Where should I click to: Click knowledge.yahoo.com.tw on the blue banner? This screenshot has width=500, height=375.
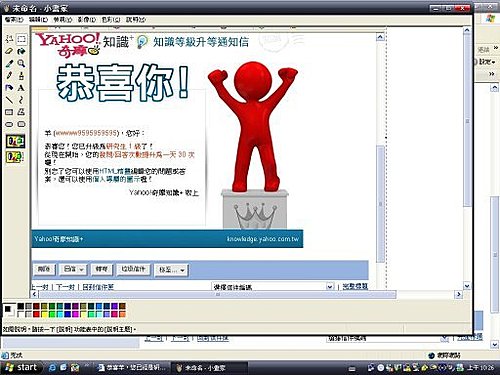263,239
